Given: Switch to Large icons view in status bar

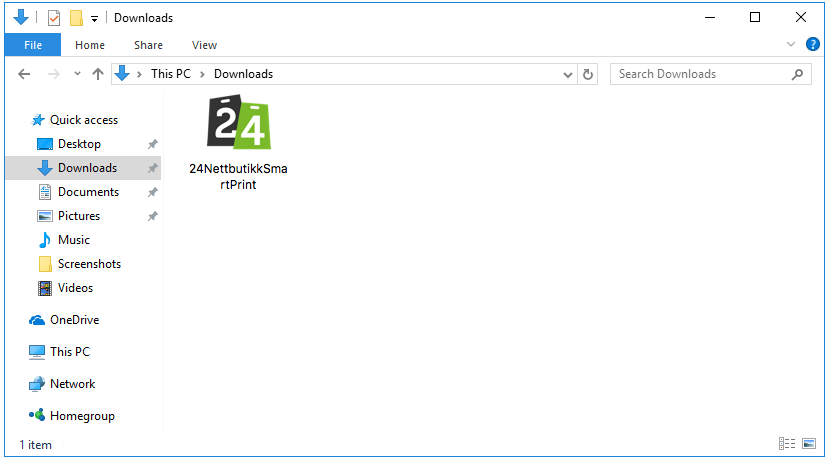Looking at the screenshot, I should [809, 444].
